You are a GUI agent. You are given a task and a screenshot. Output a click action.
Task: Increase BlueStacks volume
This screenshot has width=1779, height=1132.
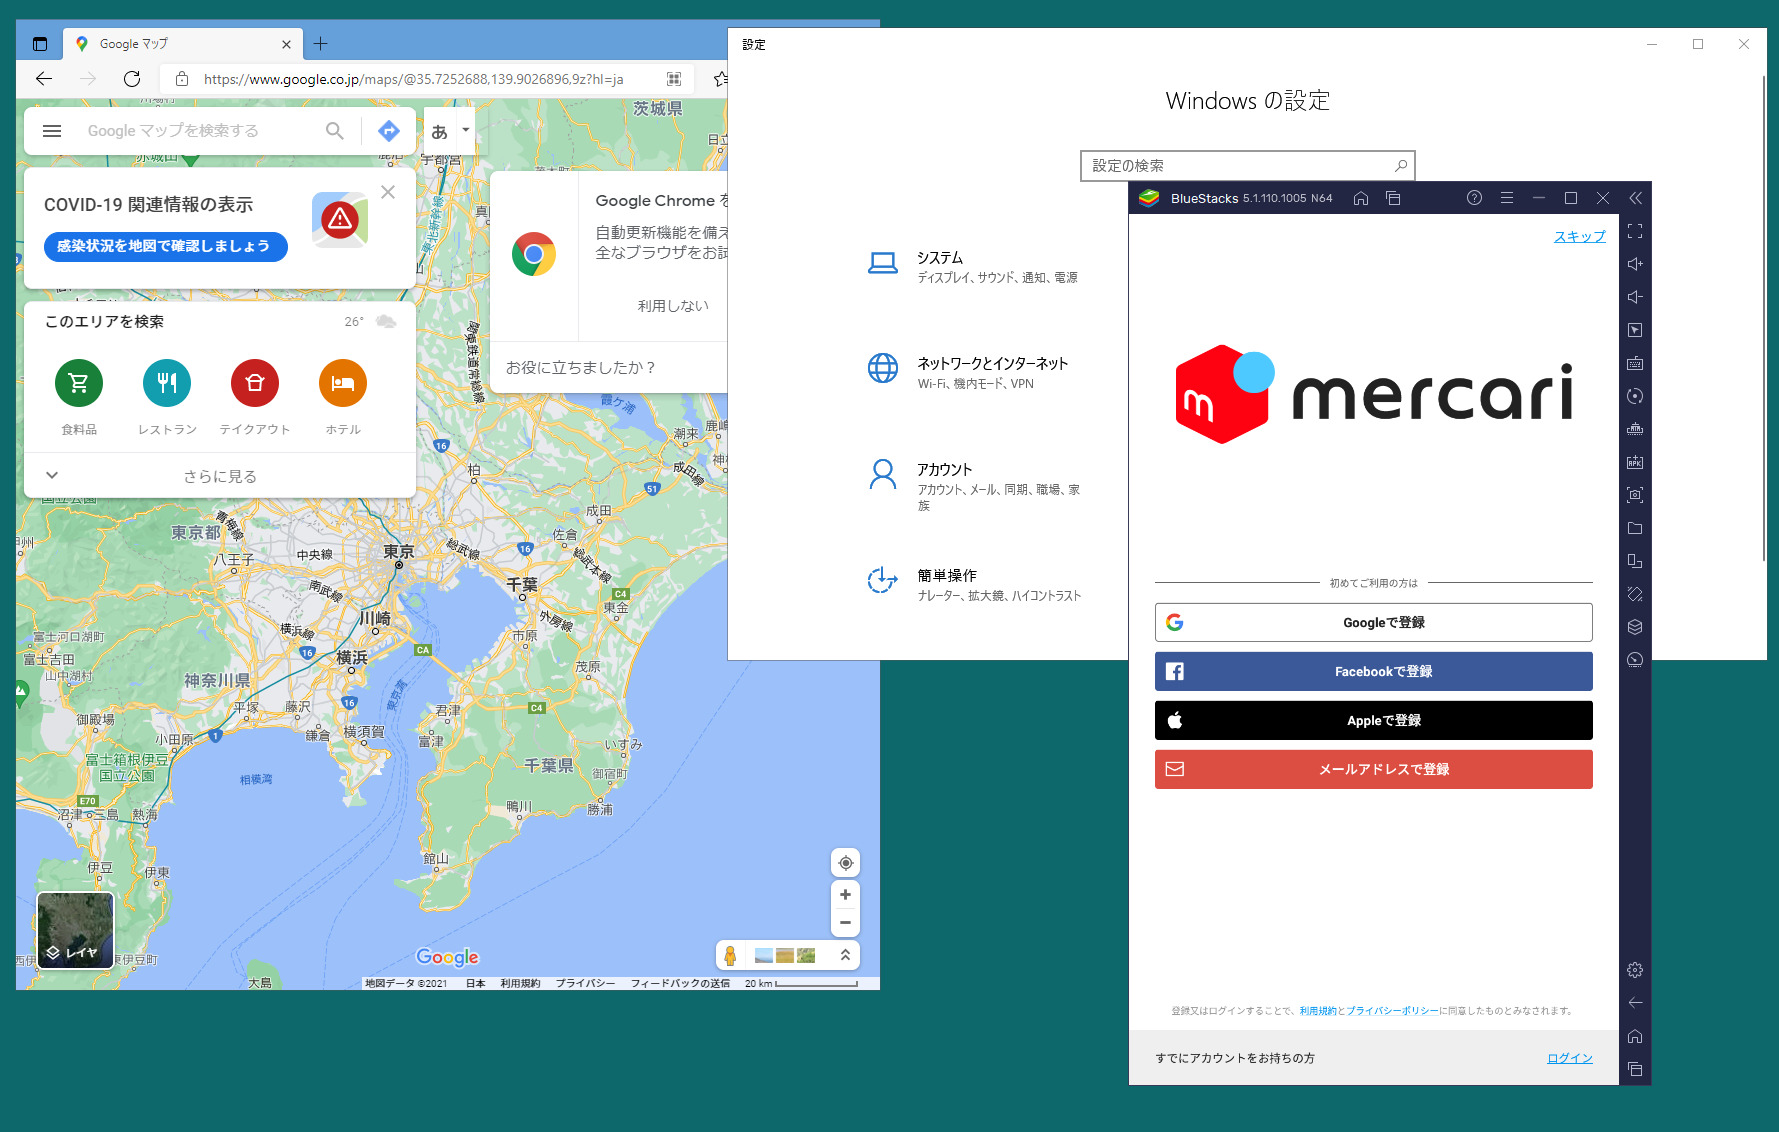(1635, 264)
